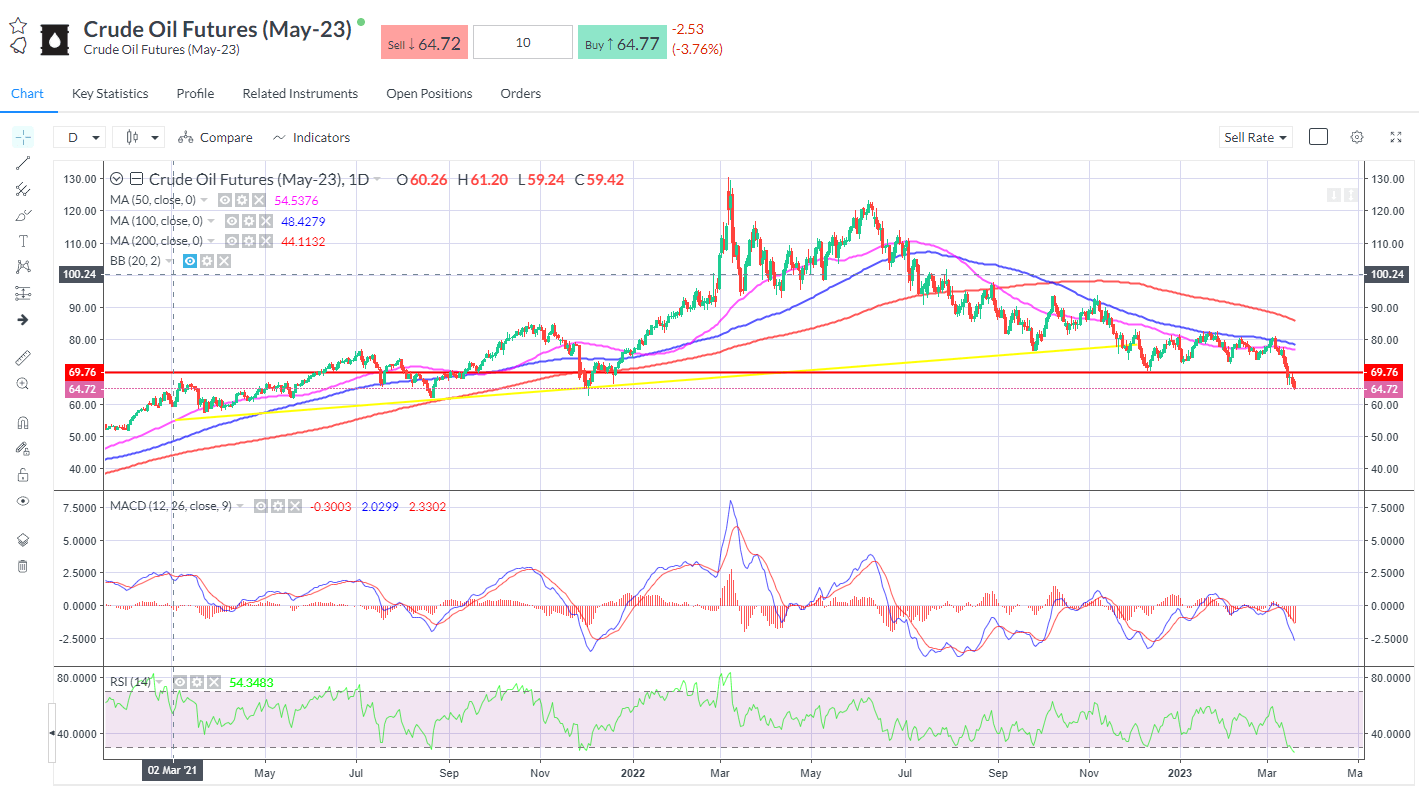This screenshot has height=786, width=1423.
Task: Open the D timeframe dropdown
Action: (80, 137)
